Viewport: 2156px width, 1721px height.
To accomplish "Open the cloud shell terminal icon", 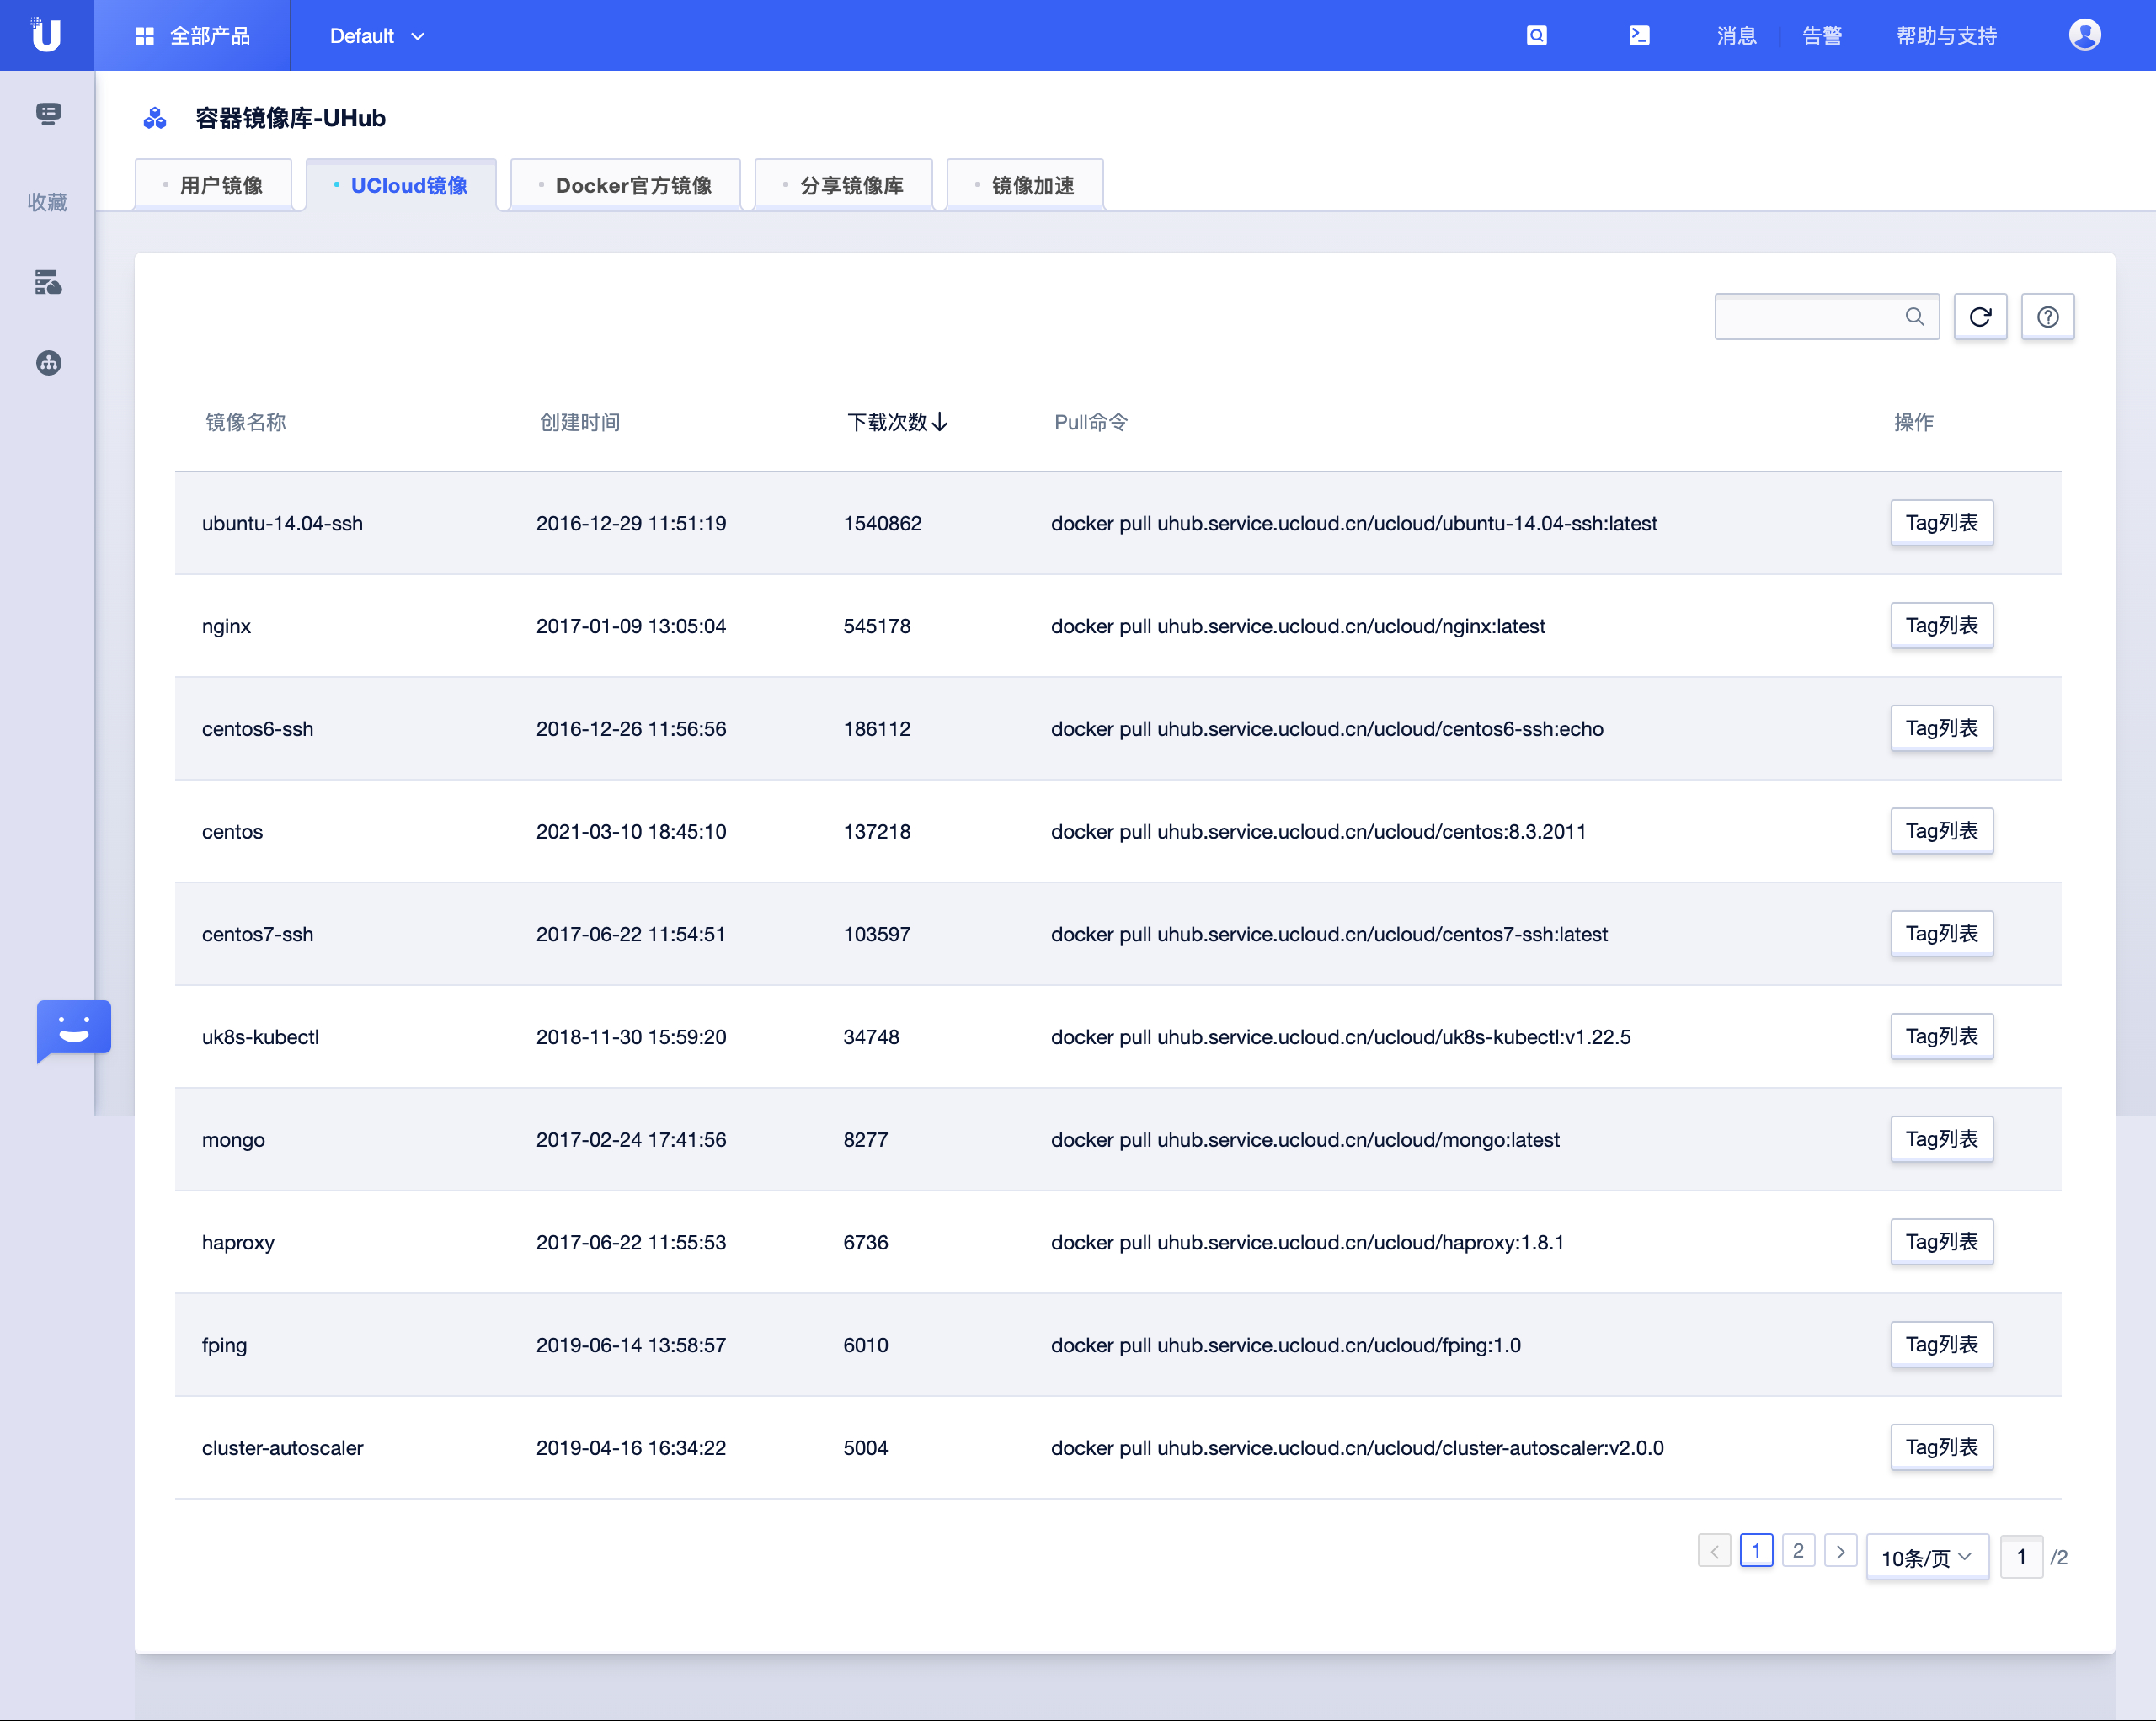I will click(x=1639, y=36).
